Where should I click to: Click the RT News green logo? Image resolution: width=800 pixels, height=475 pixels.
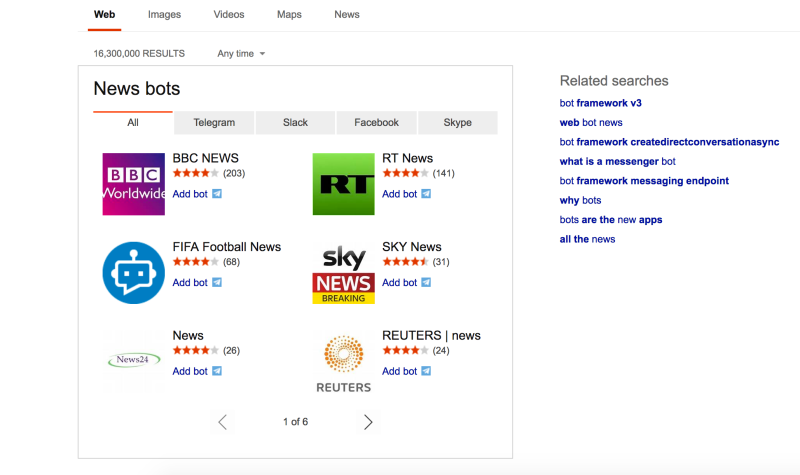pyautogui.click(x=343, y=184)
